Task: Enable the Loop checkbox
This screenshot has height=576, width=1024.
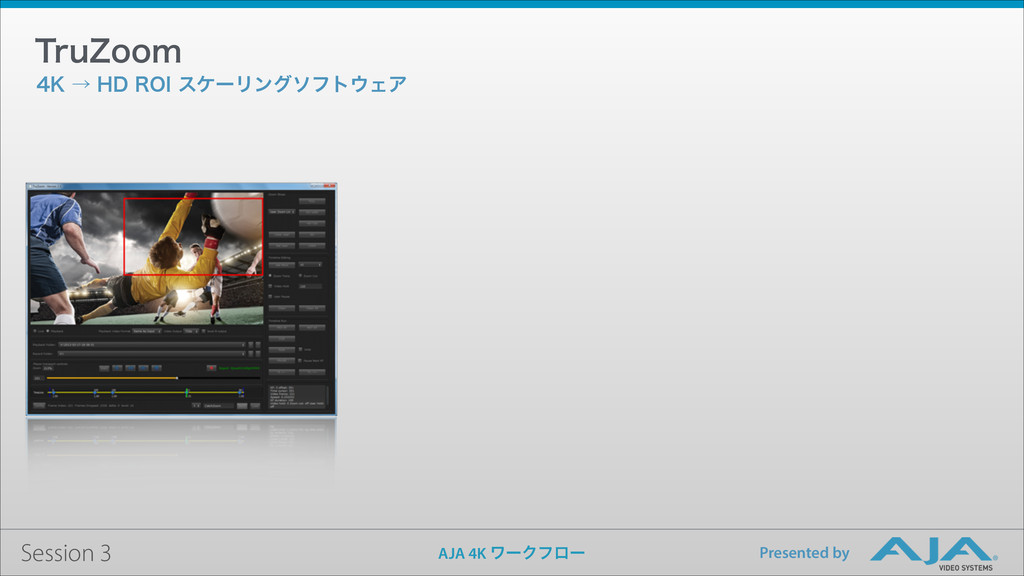Action: click(300, 349)
